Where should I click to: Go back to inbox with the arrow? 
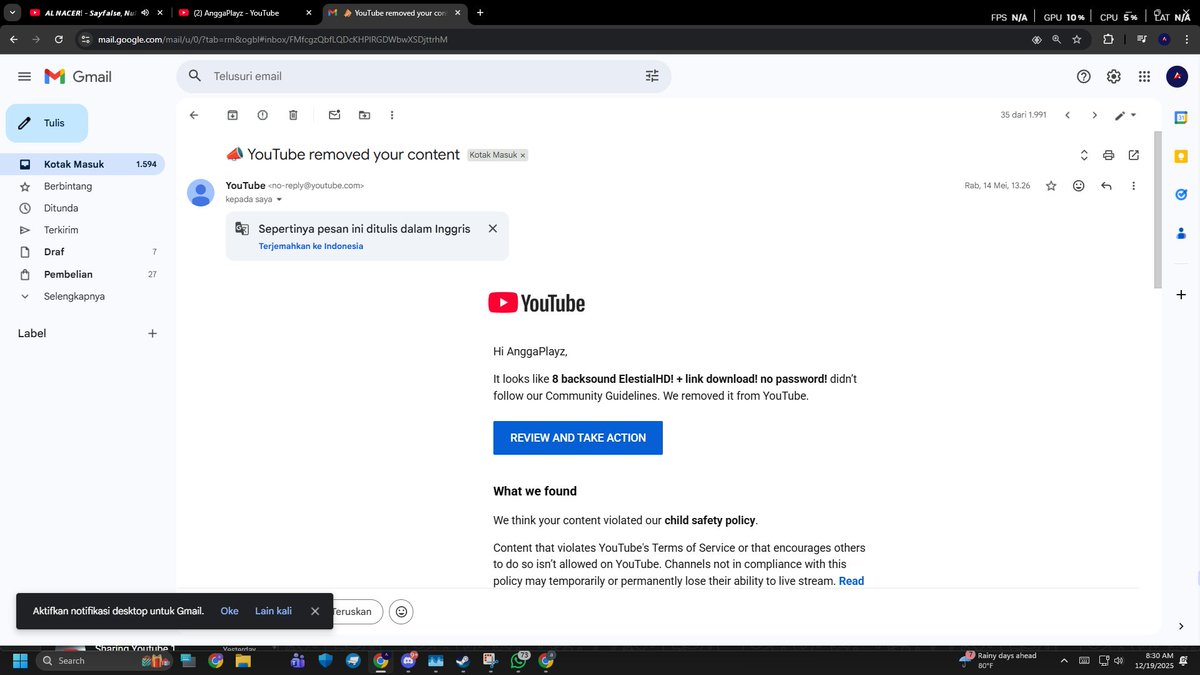click(194, 115)
